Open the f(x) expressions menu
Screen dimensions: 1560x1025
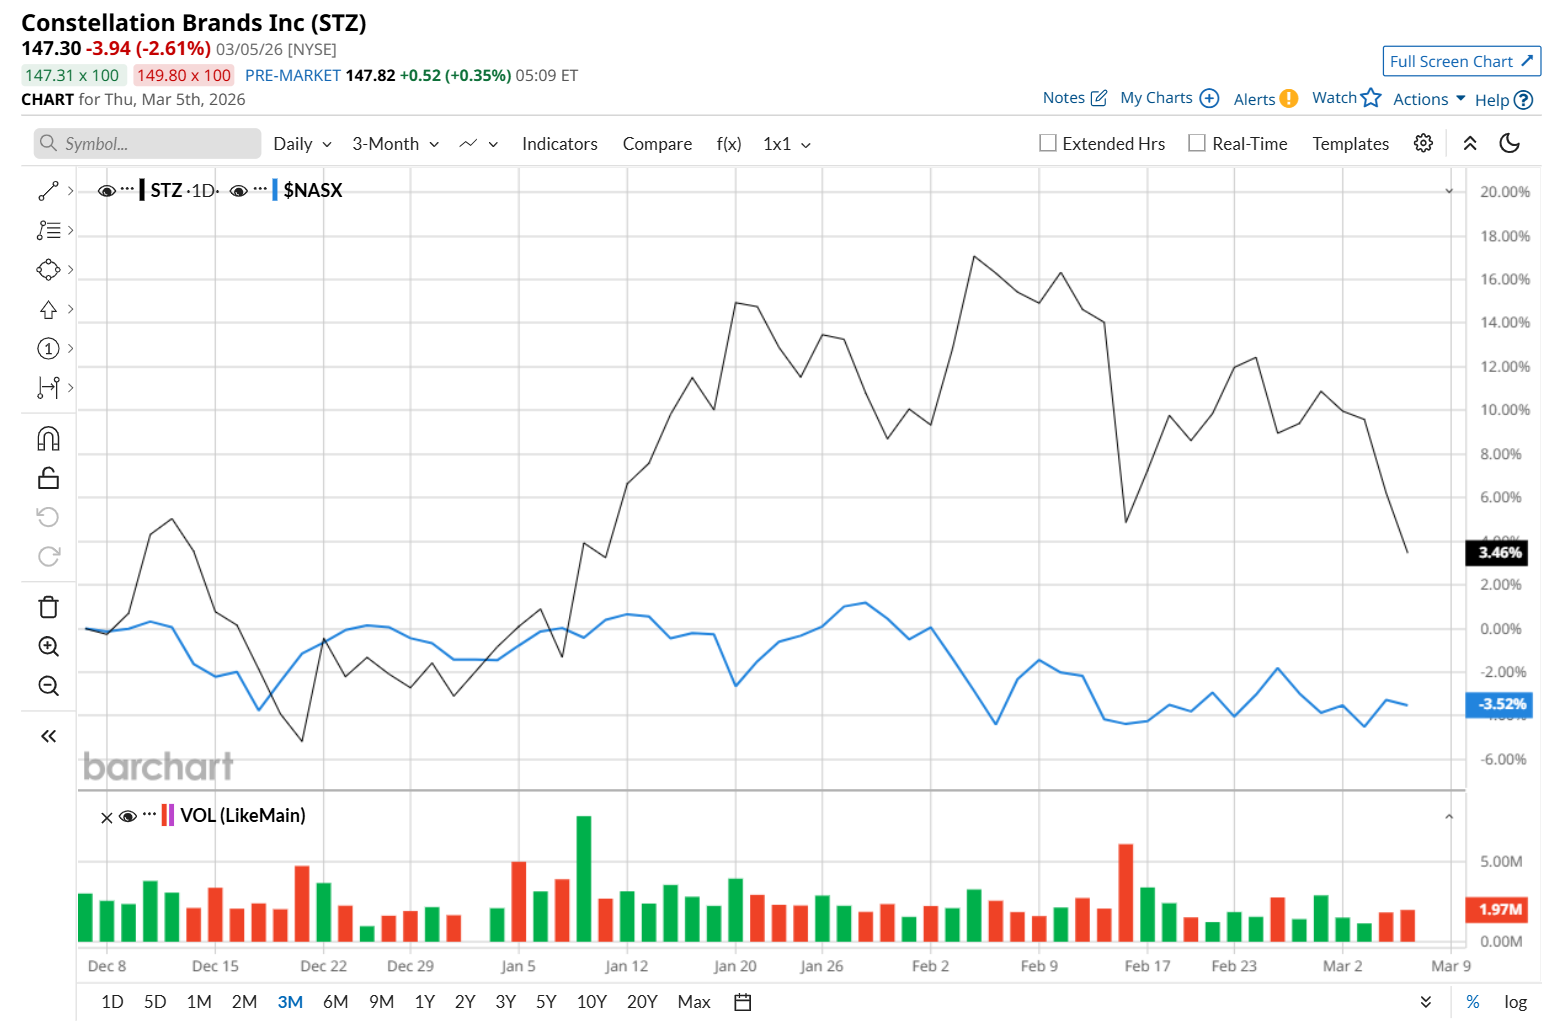click(729, 144)
